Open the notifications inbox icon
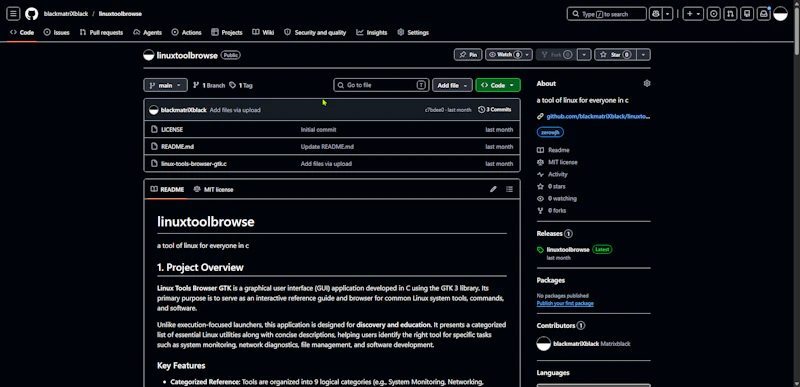The height and width of the screenshot is (387, 800). [764, 14]
